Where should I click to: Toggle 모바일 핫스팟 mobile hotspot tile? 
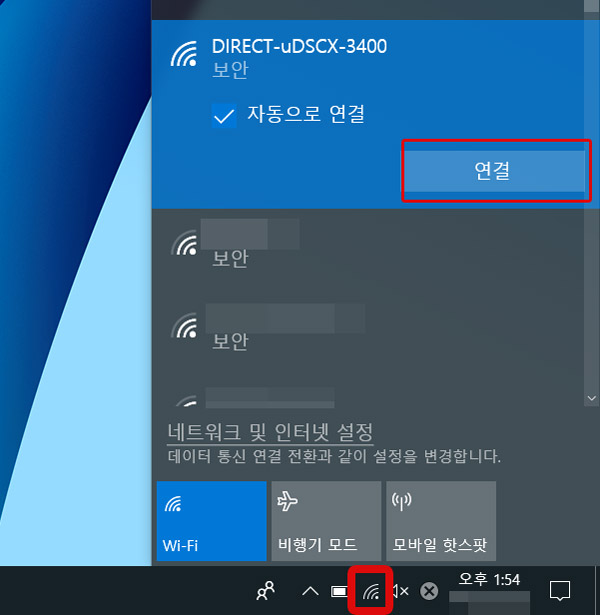click(441, 521)
